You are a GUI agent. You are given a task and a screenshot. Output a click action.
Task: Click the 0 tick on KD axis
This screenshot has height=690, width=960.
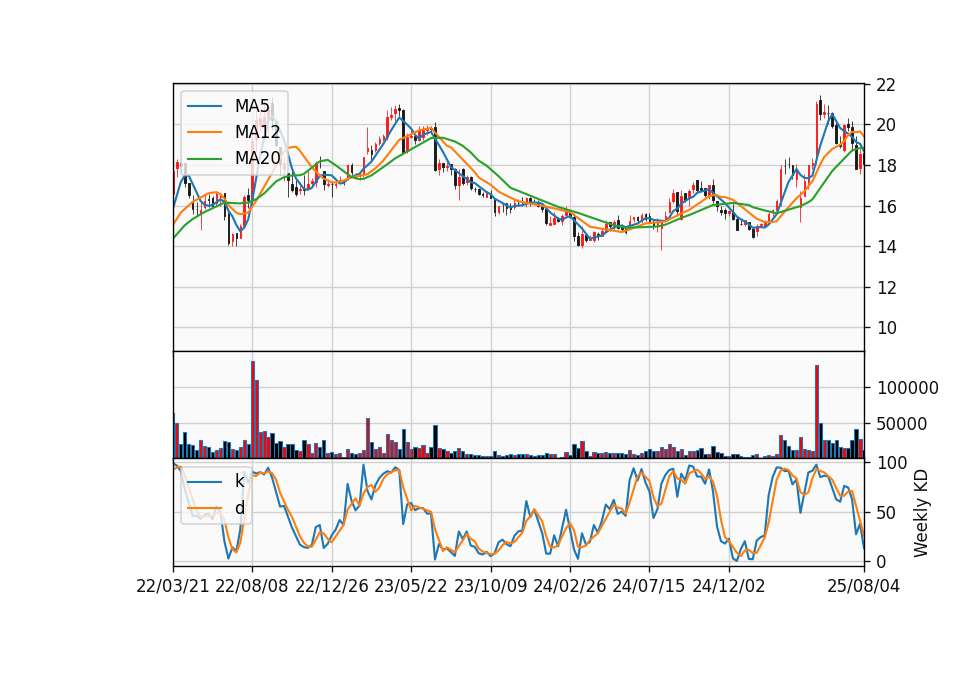[x=882, y=561]
